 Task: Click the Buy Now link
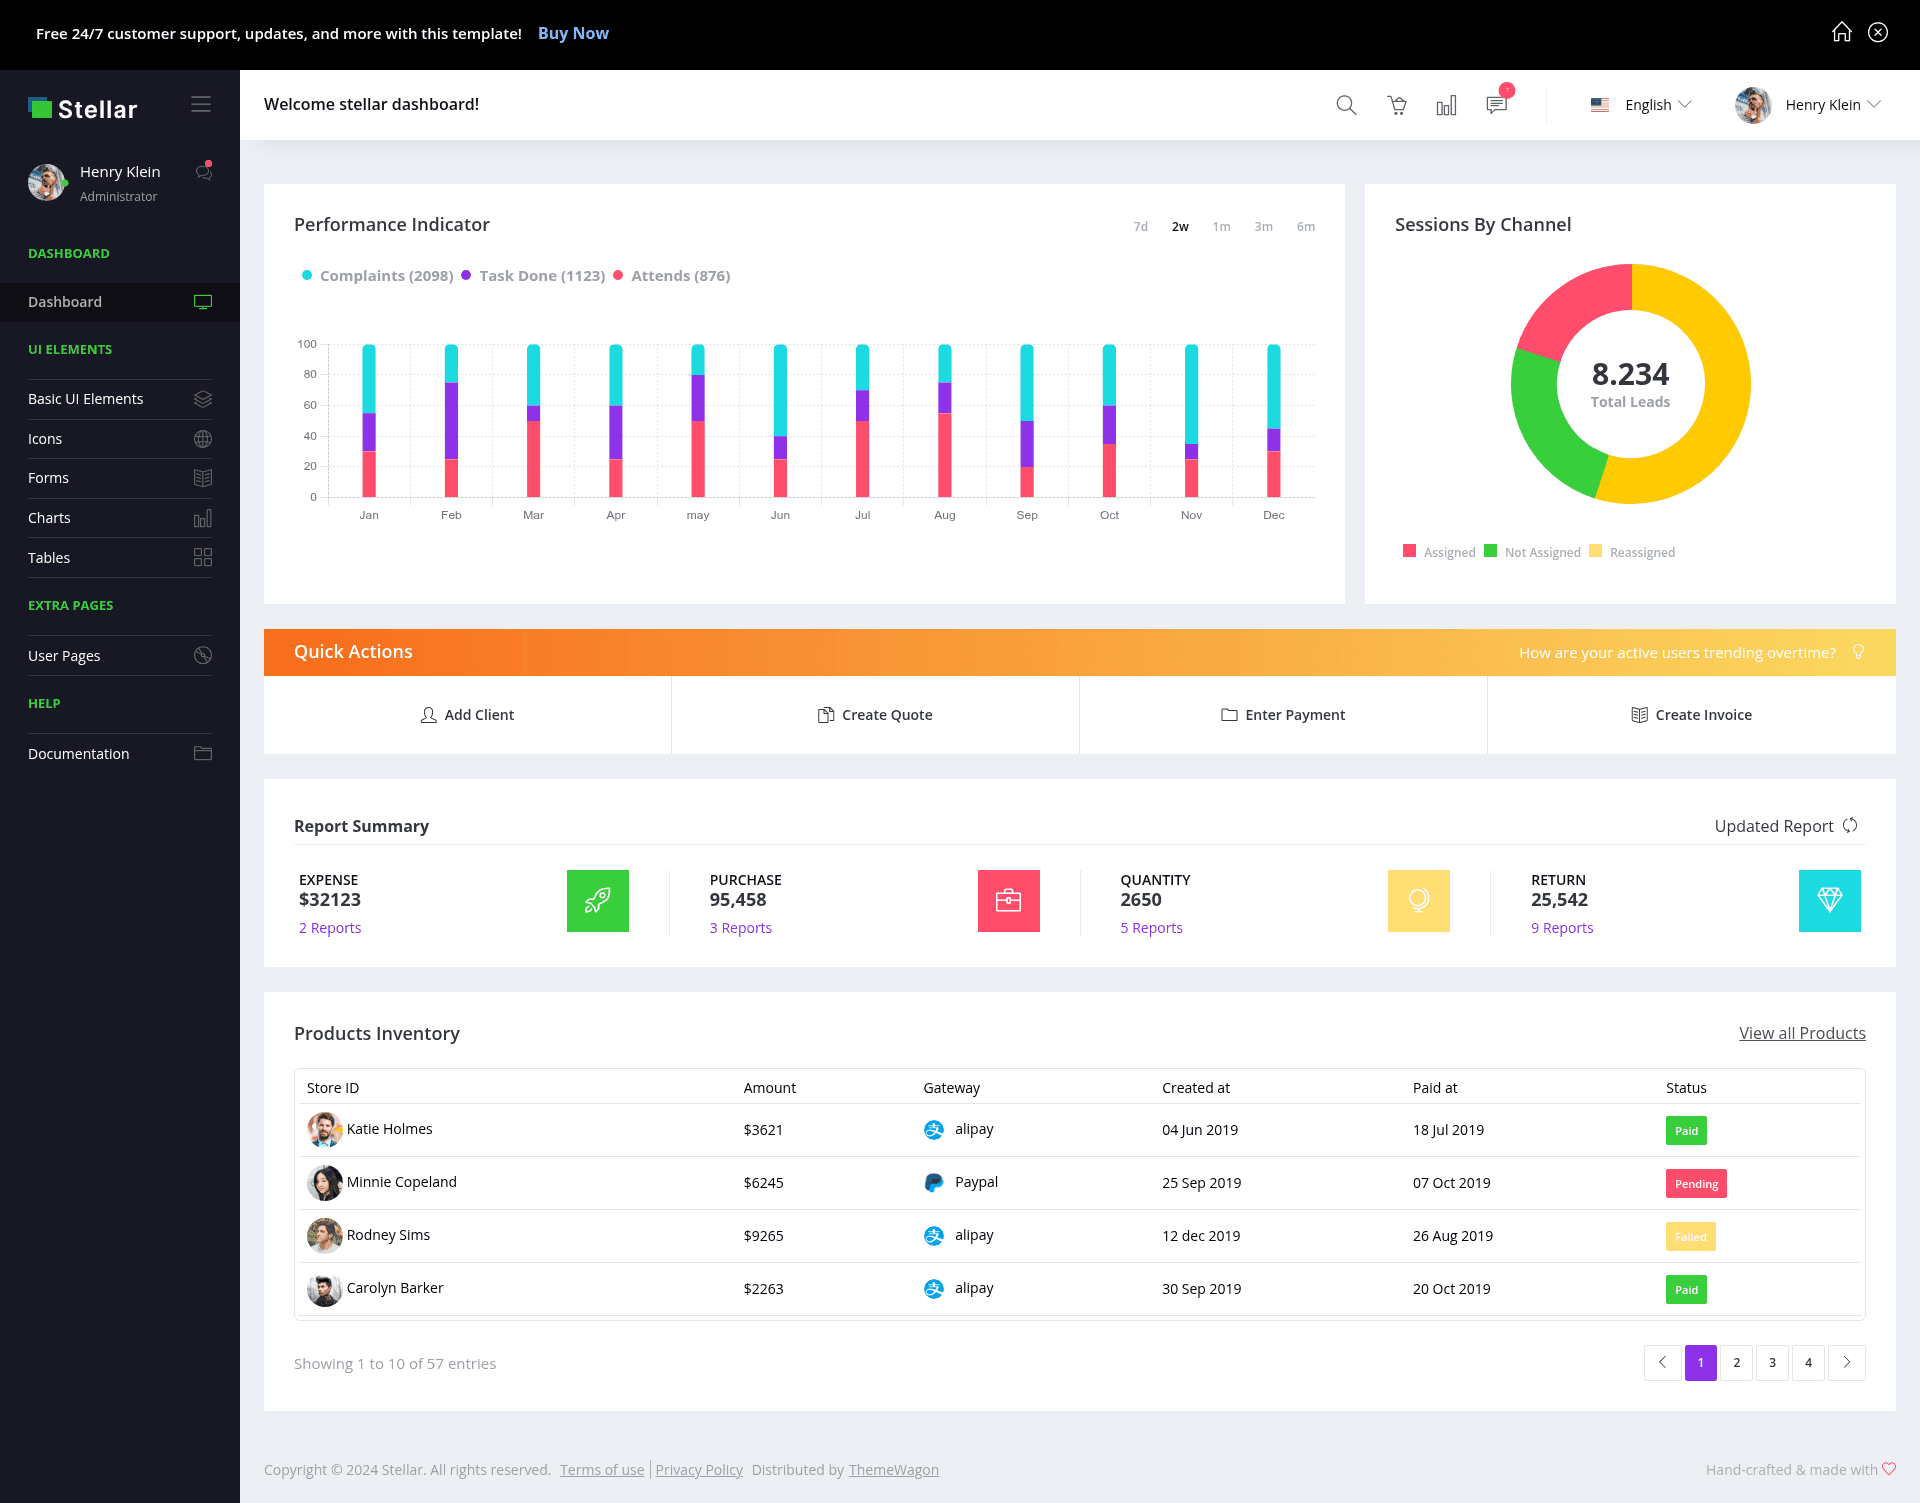coord(573,33)
